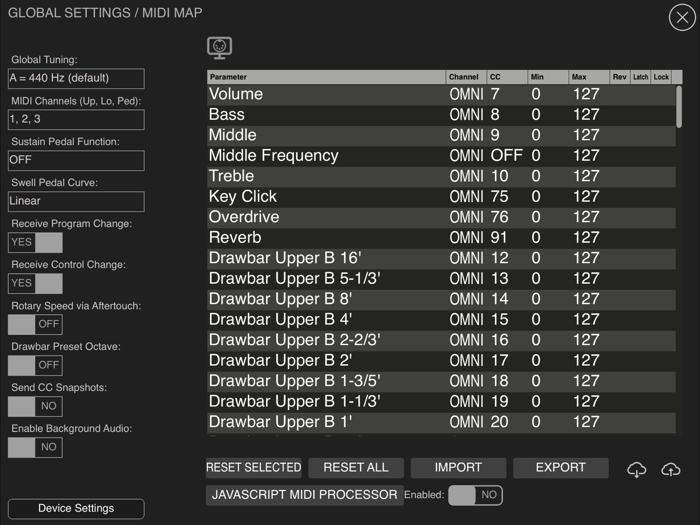
Task: Toggle Receive Control Change switch
Action: [35, 283]
